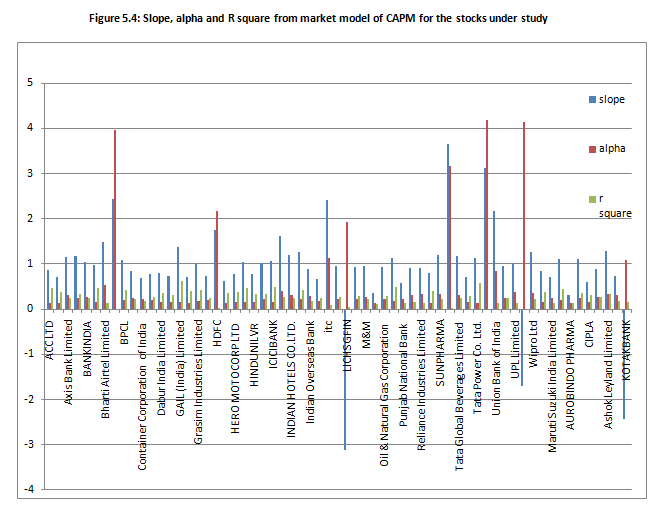Select the 'alpha' legend label
The image size is (652, 505).
[x=612, y=149]
